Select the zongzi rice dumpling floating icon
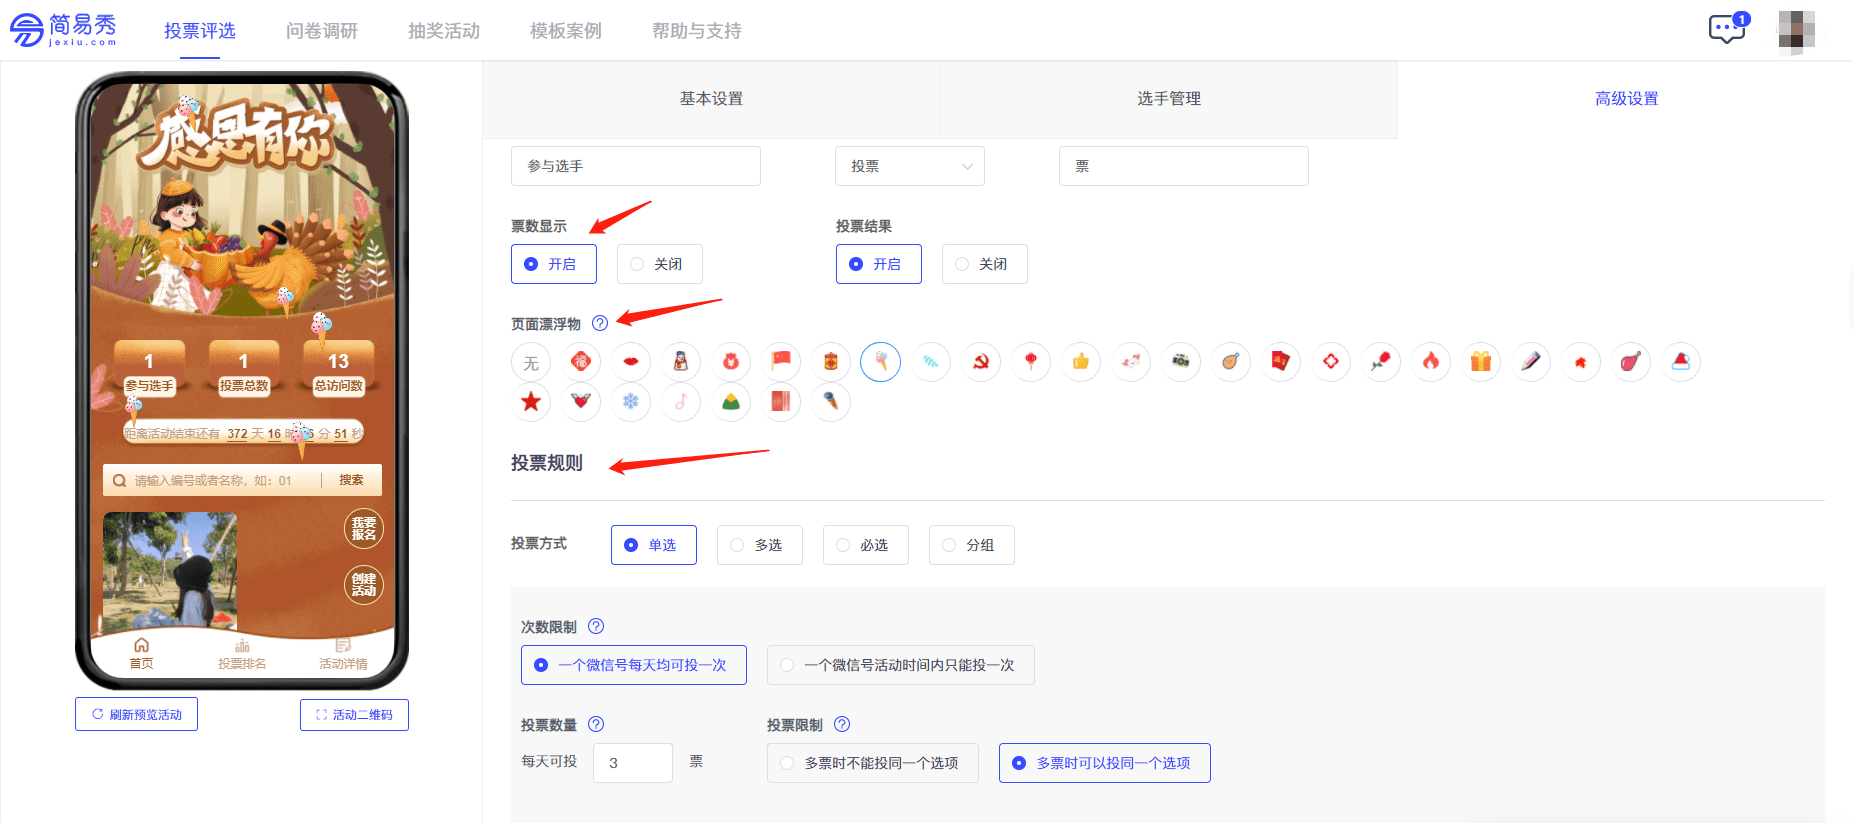1853x823 pixels. pos(731,402)
